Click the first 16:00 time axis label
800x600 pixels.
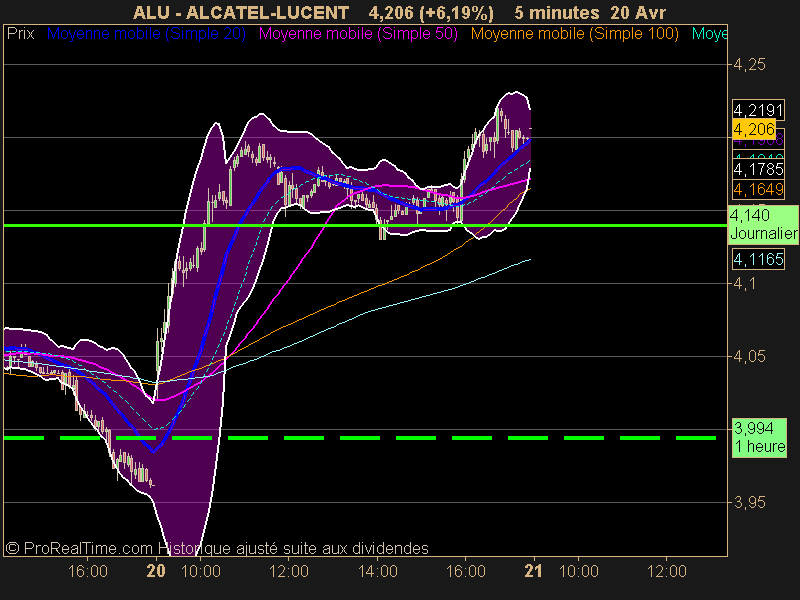[88, 571]
